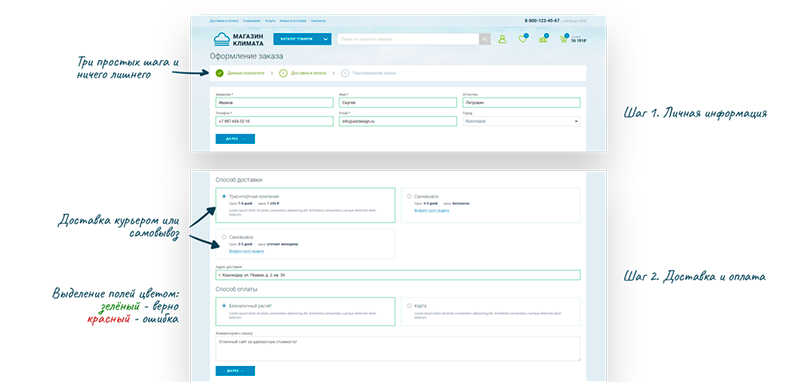Click the name field containing Сергей
The image size is (800, 382).
tap(398, 103)
